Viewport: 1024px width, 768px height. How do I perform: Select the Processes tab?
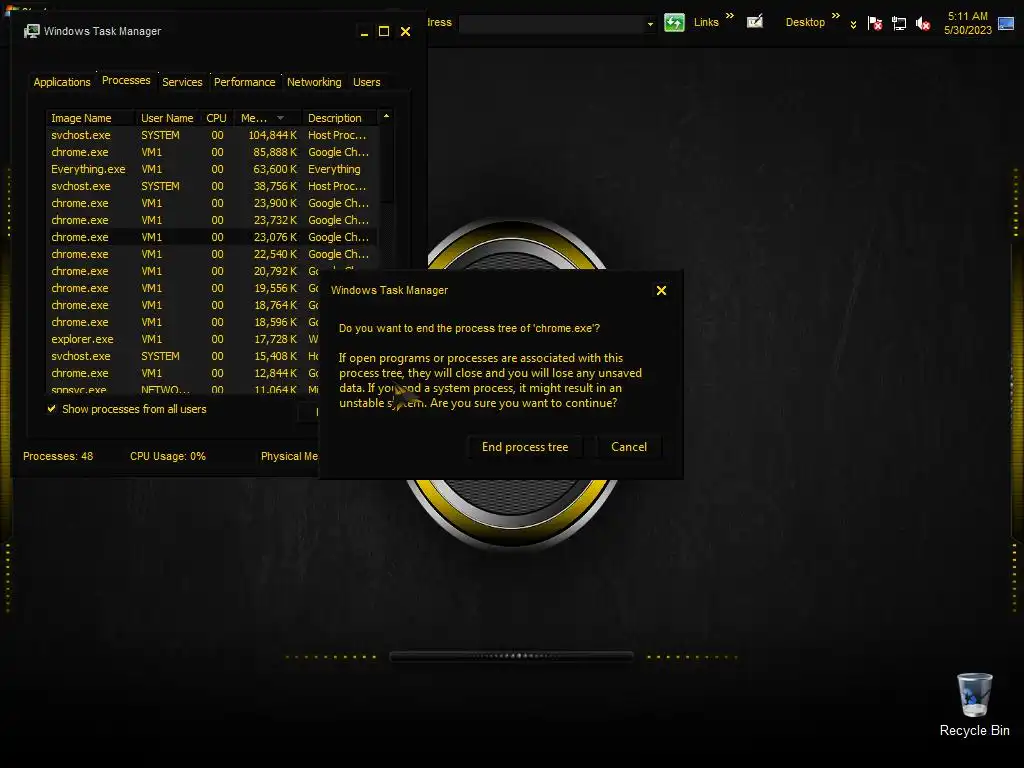126,80
